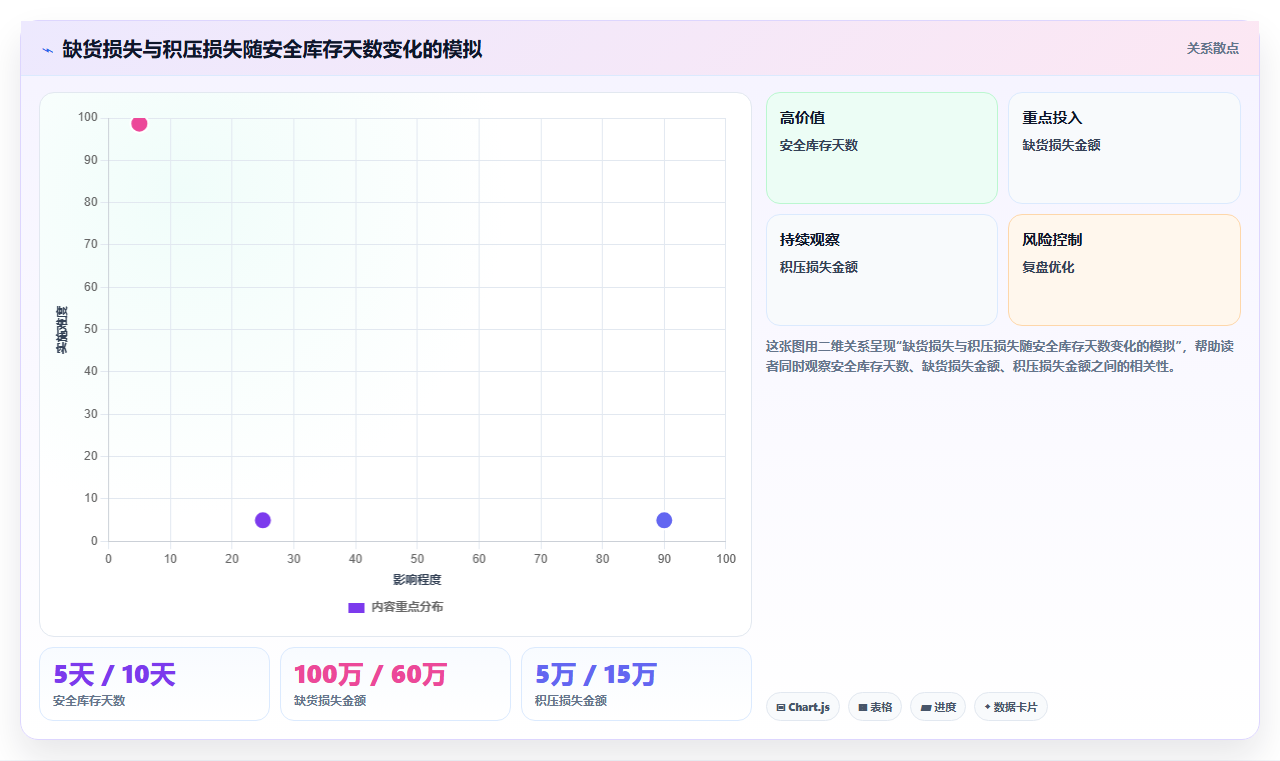The width and height of the screenshot is (1280, 761).
Task: Click the 进度 chip icon
Action: pyautogui.click(x=926, y=708)
